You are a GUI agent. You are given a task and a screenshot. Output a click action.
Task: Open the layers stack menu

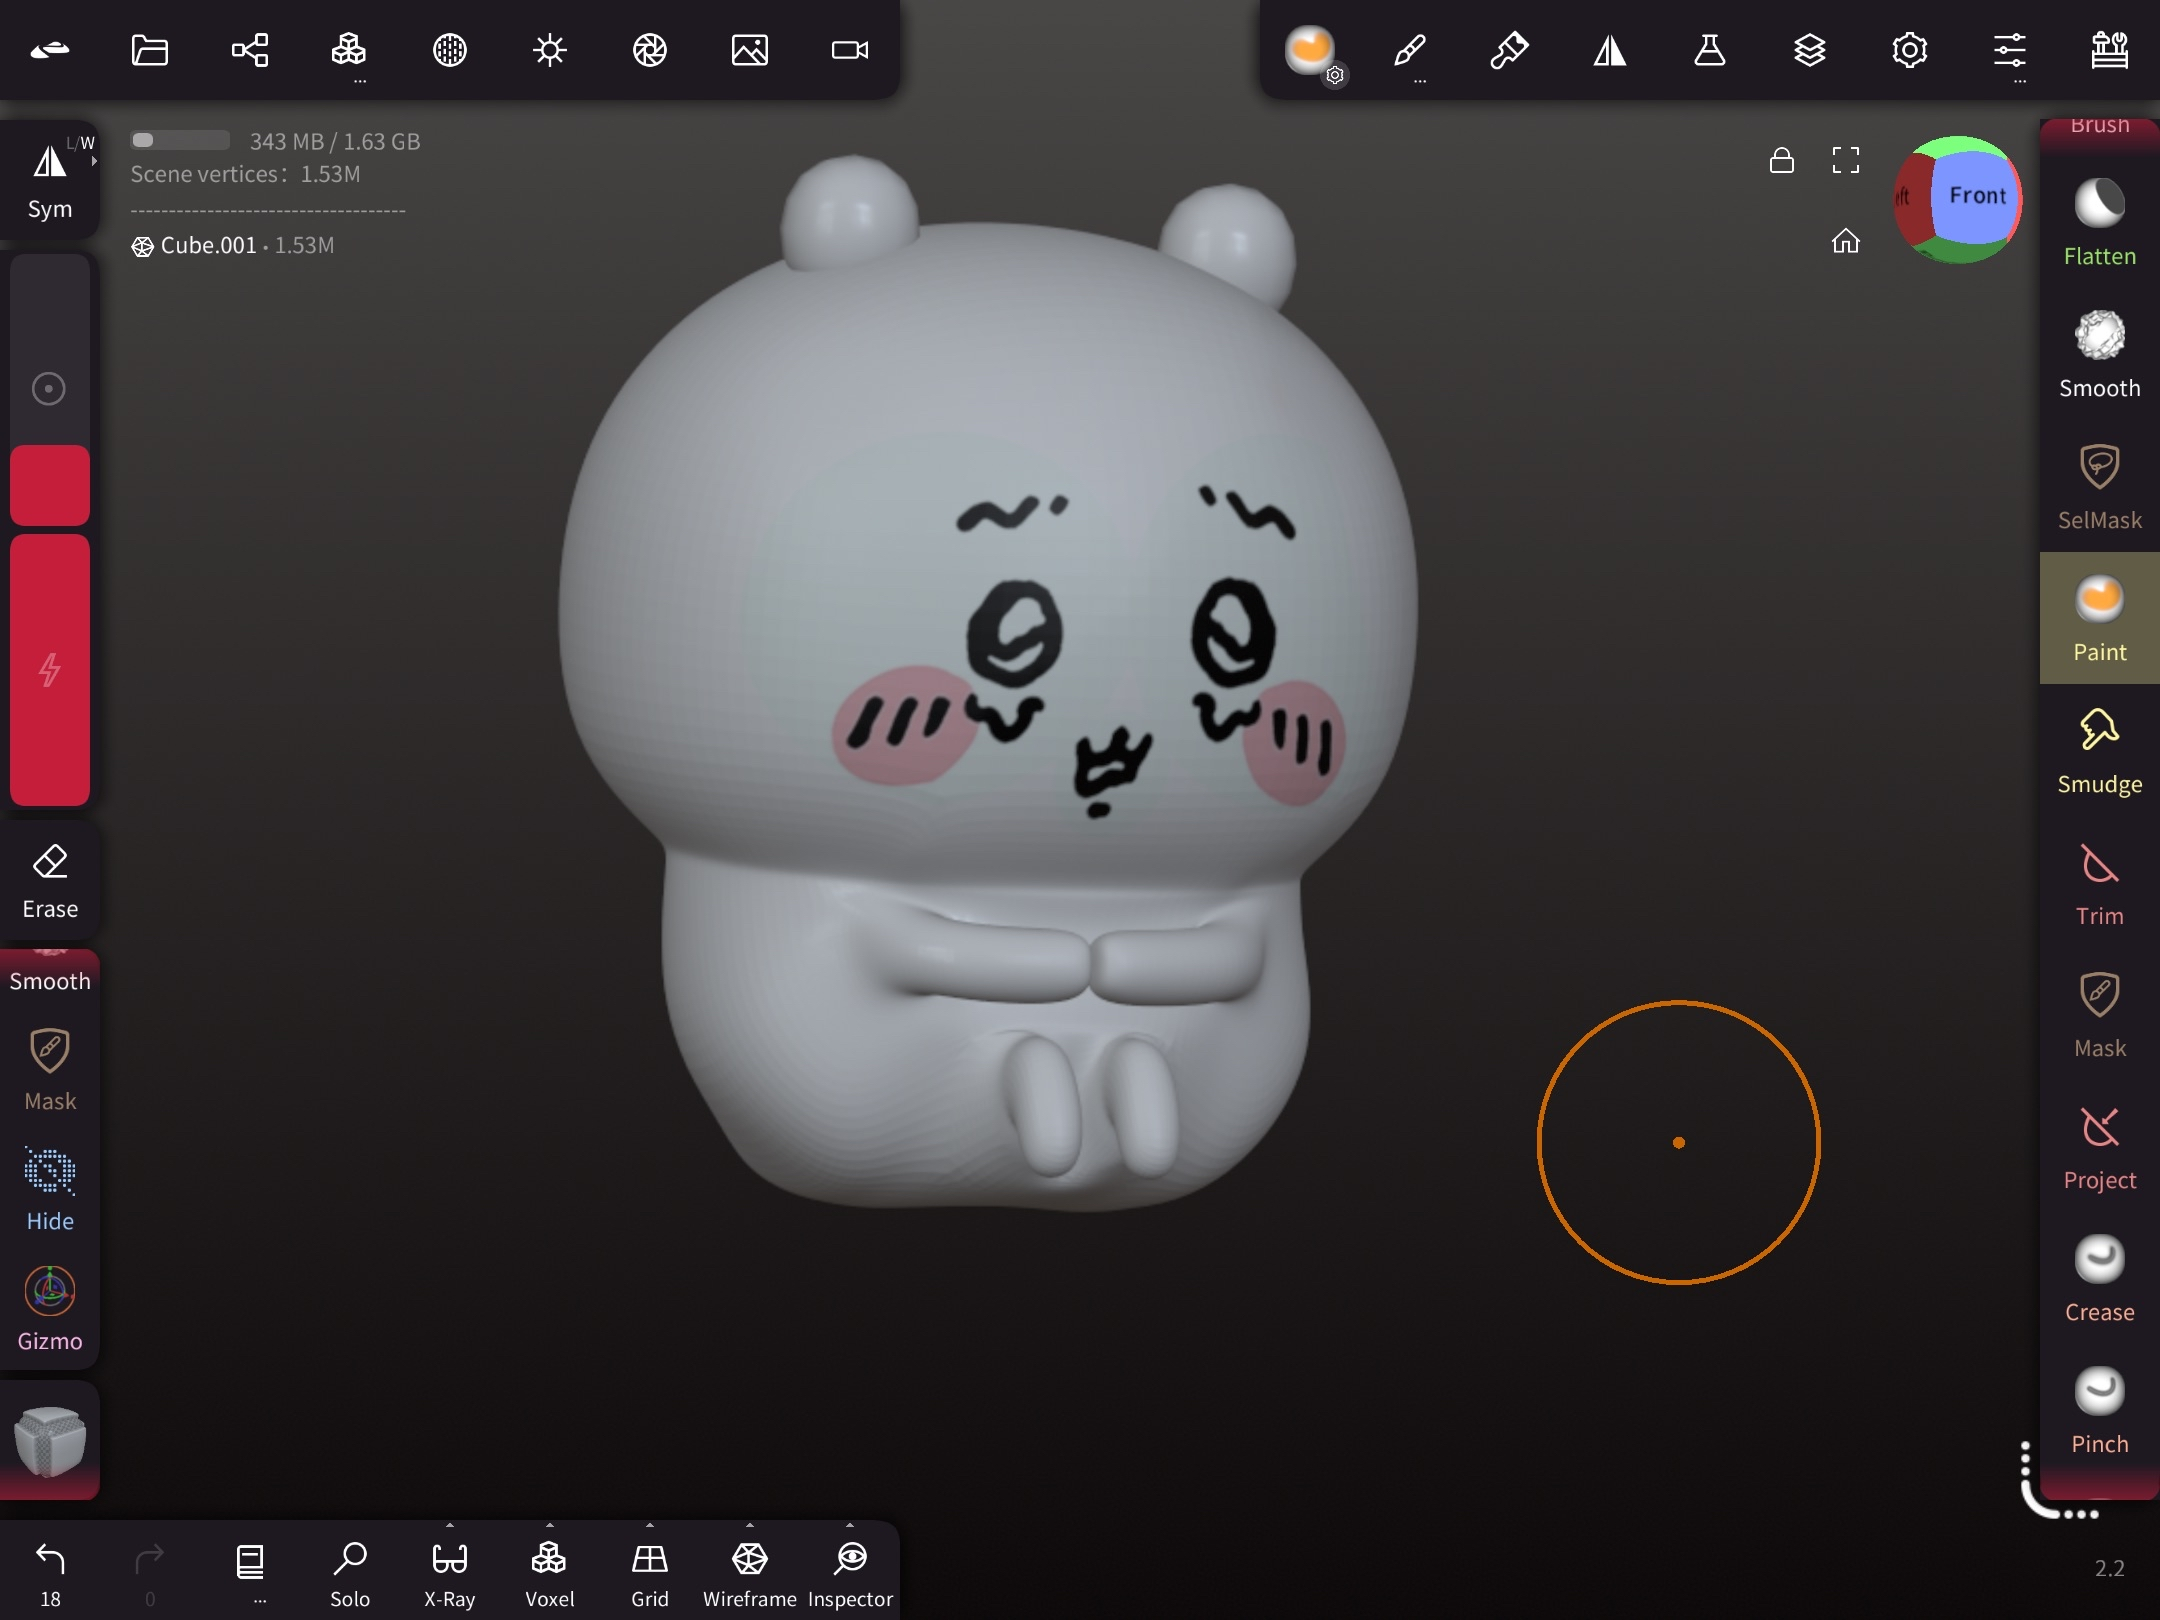[1809, 50]
